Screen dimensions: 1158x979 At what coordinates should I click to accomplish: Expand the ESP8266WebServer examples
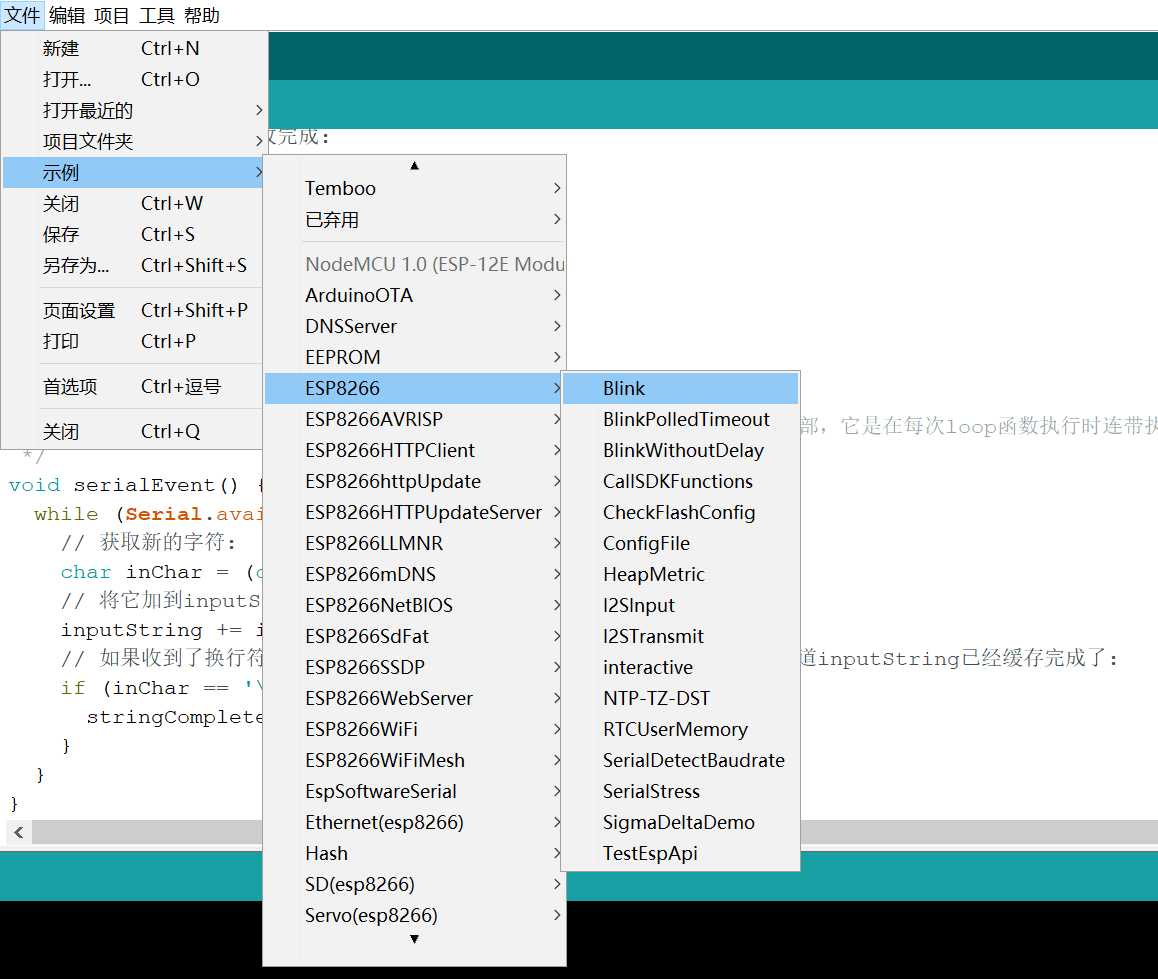(414, 698)
